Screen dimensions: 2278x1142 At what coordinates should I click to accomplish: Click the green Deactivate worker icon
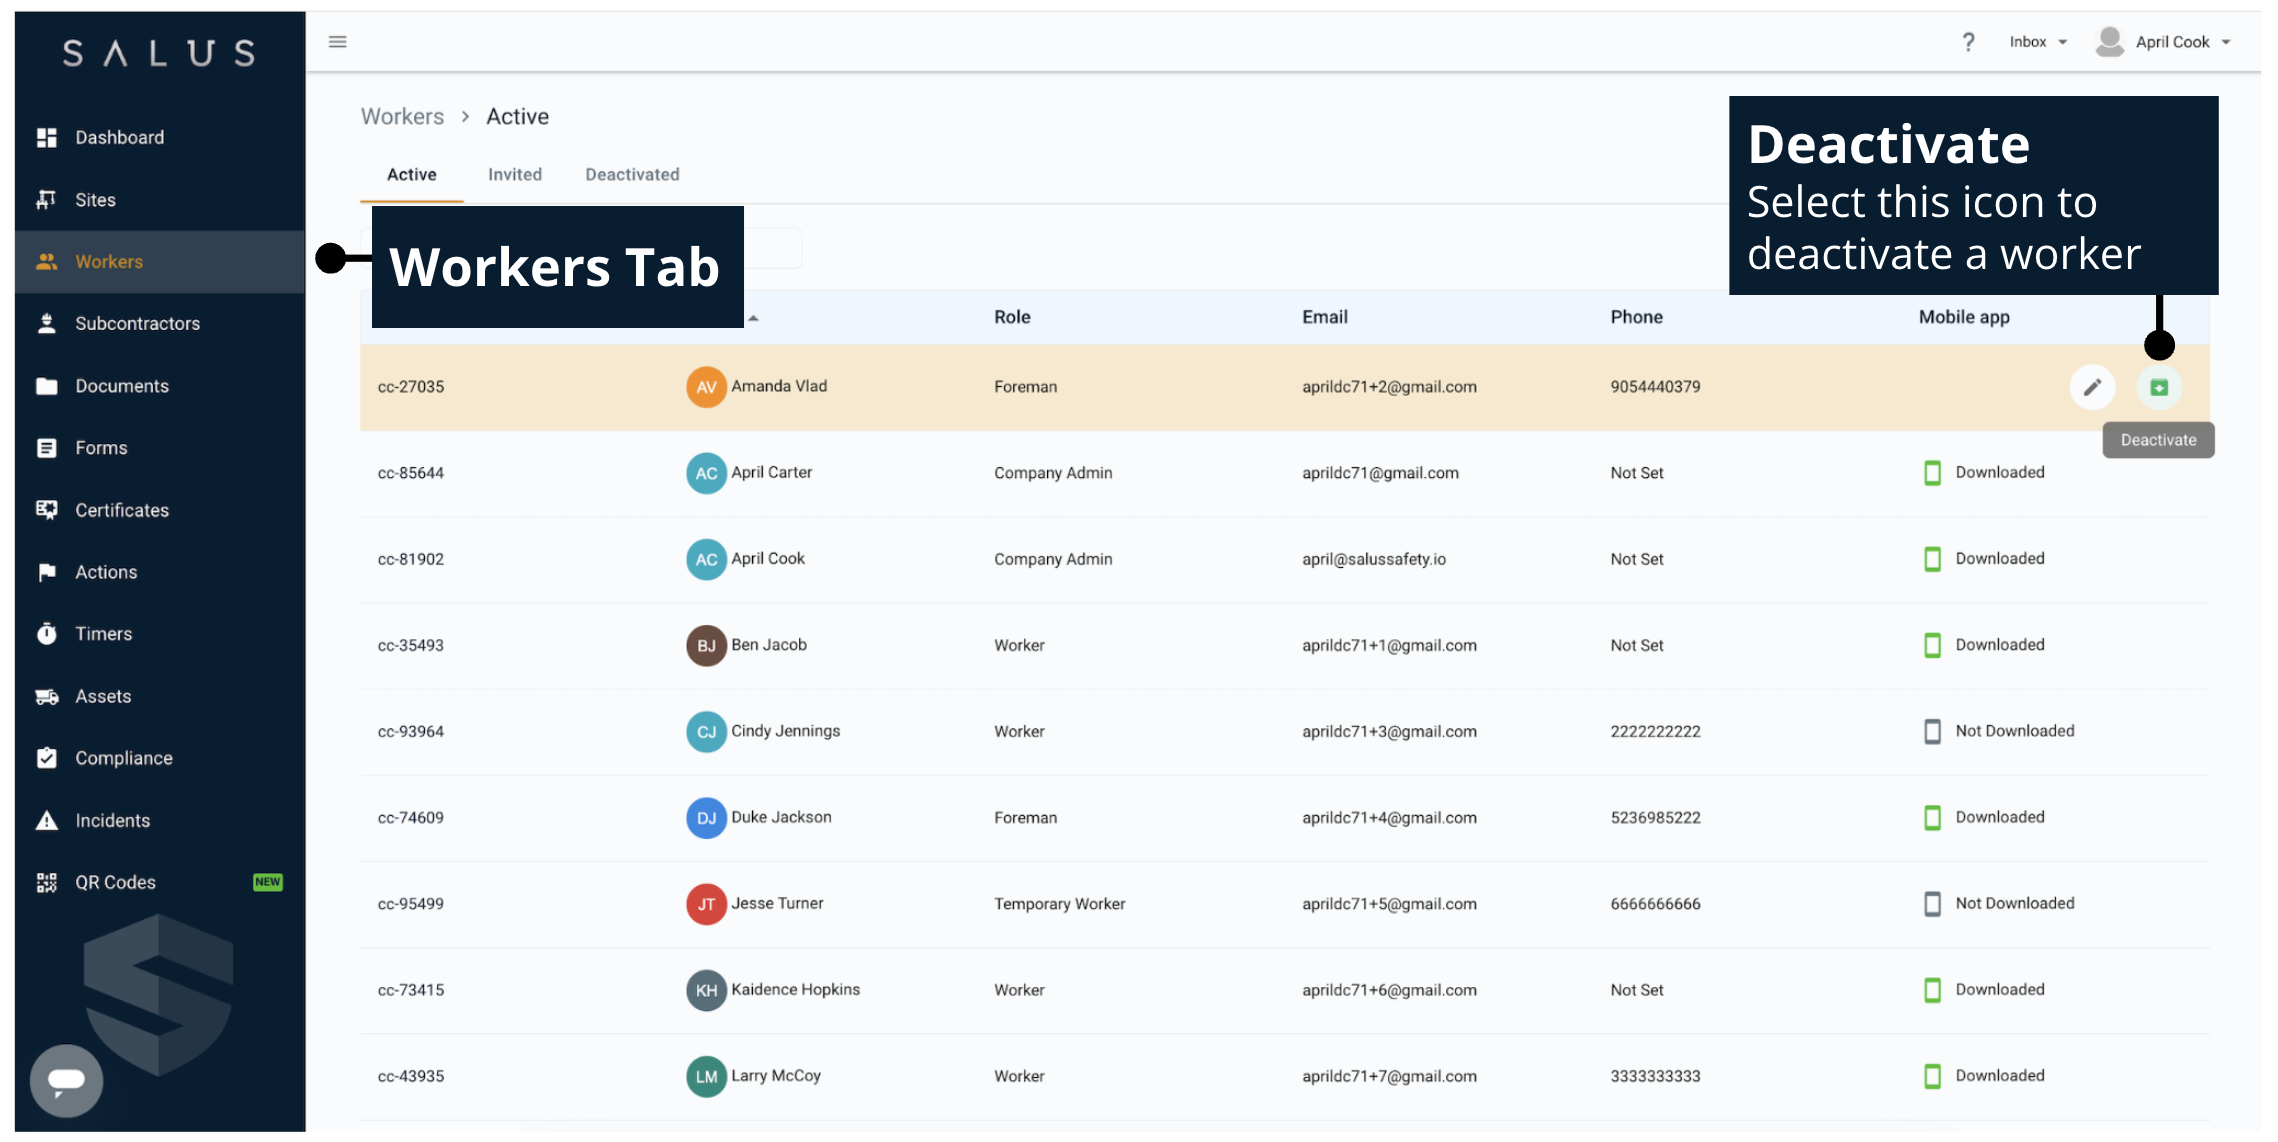point(2158,388)
